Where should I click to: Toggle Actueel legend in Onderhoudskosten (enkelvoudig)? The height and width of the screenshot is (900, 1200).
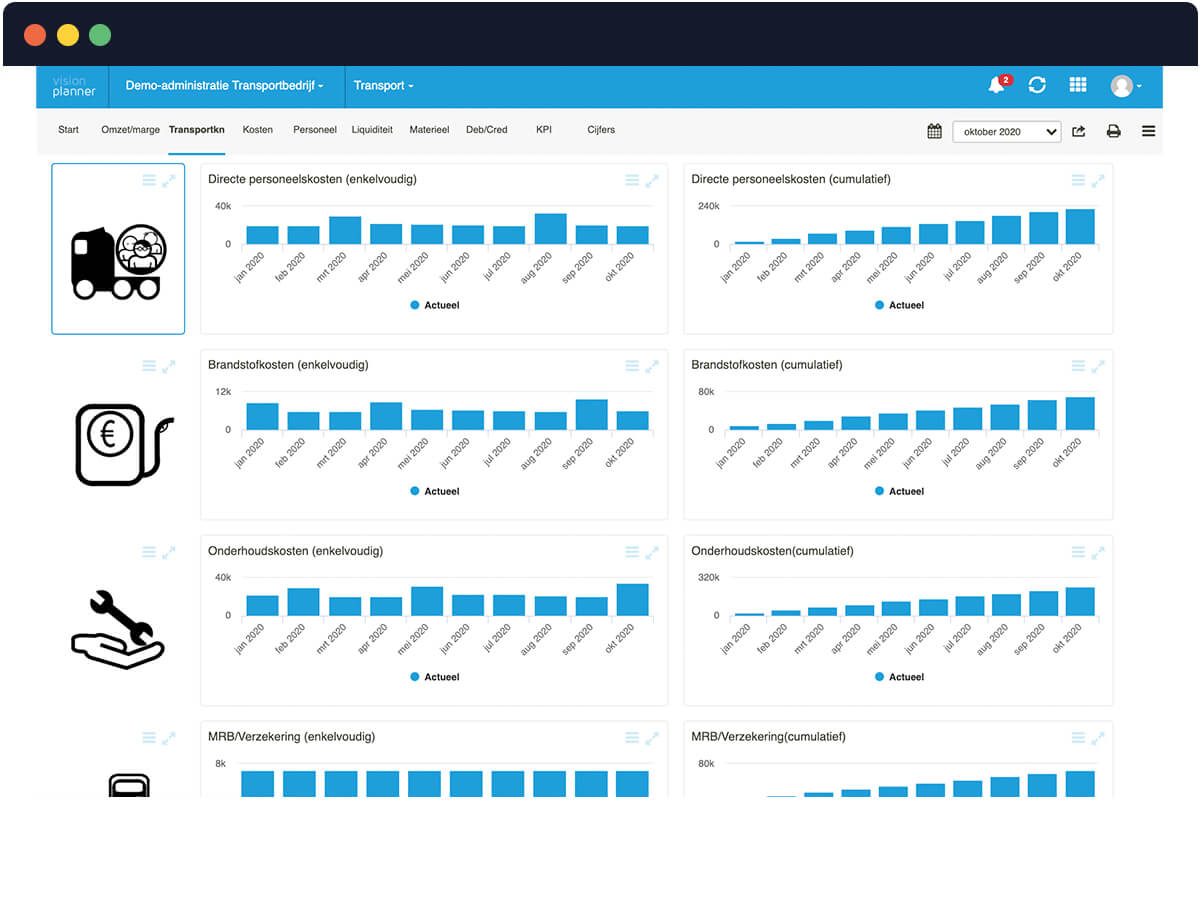pyautogui.click(x=434, y=677)
